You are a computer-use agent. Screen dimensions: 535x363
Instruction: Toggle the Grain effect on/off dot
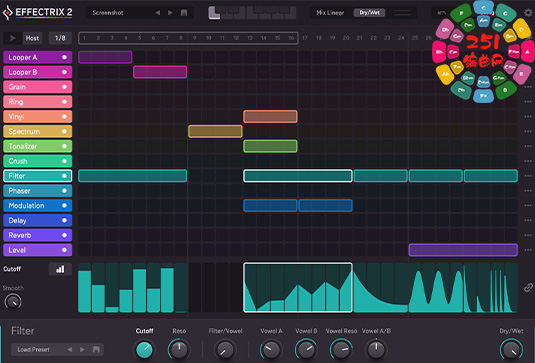point(64,87)
